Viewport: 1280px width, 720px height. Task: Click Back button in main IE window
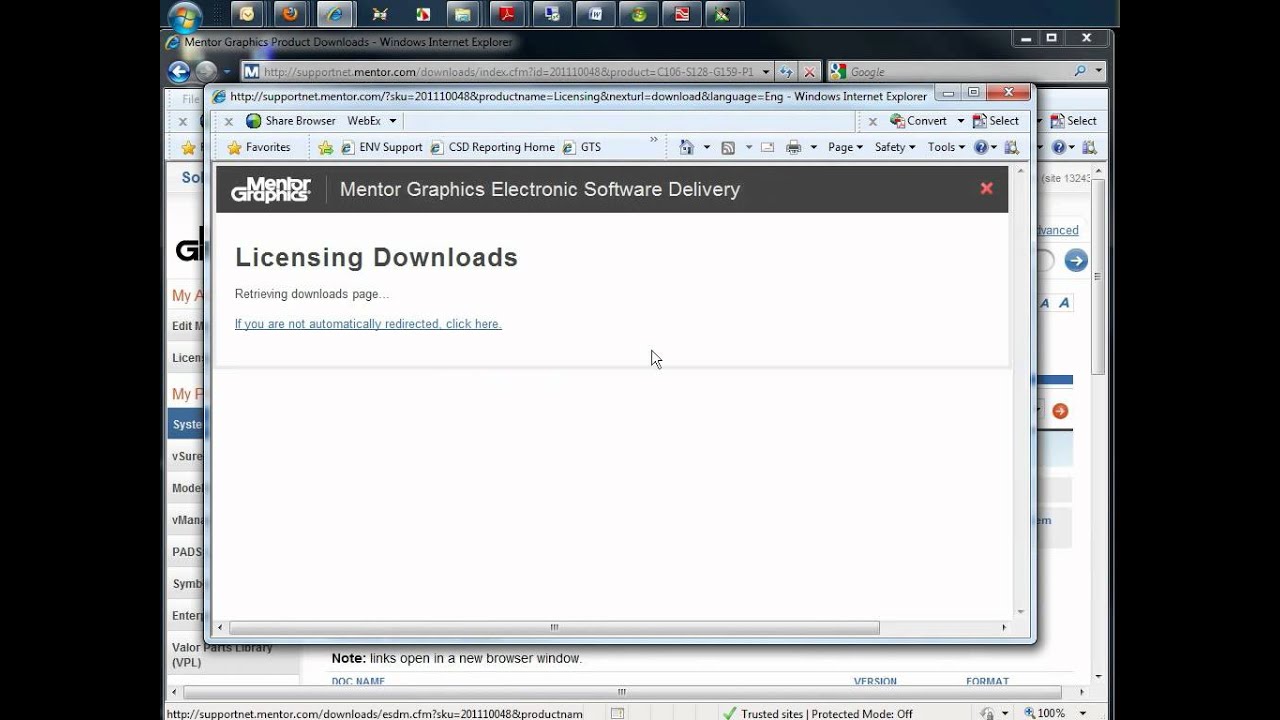tap(179, 71)
